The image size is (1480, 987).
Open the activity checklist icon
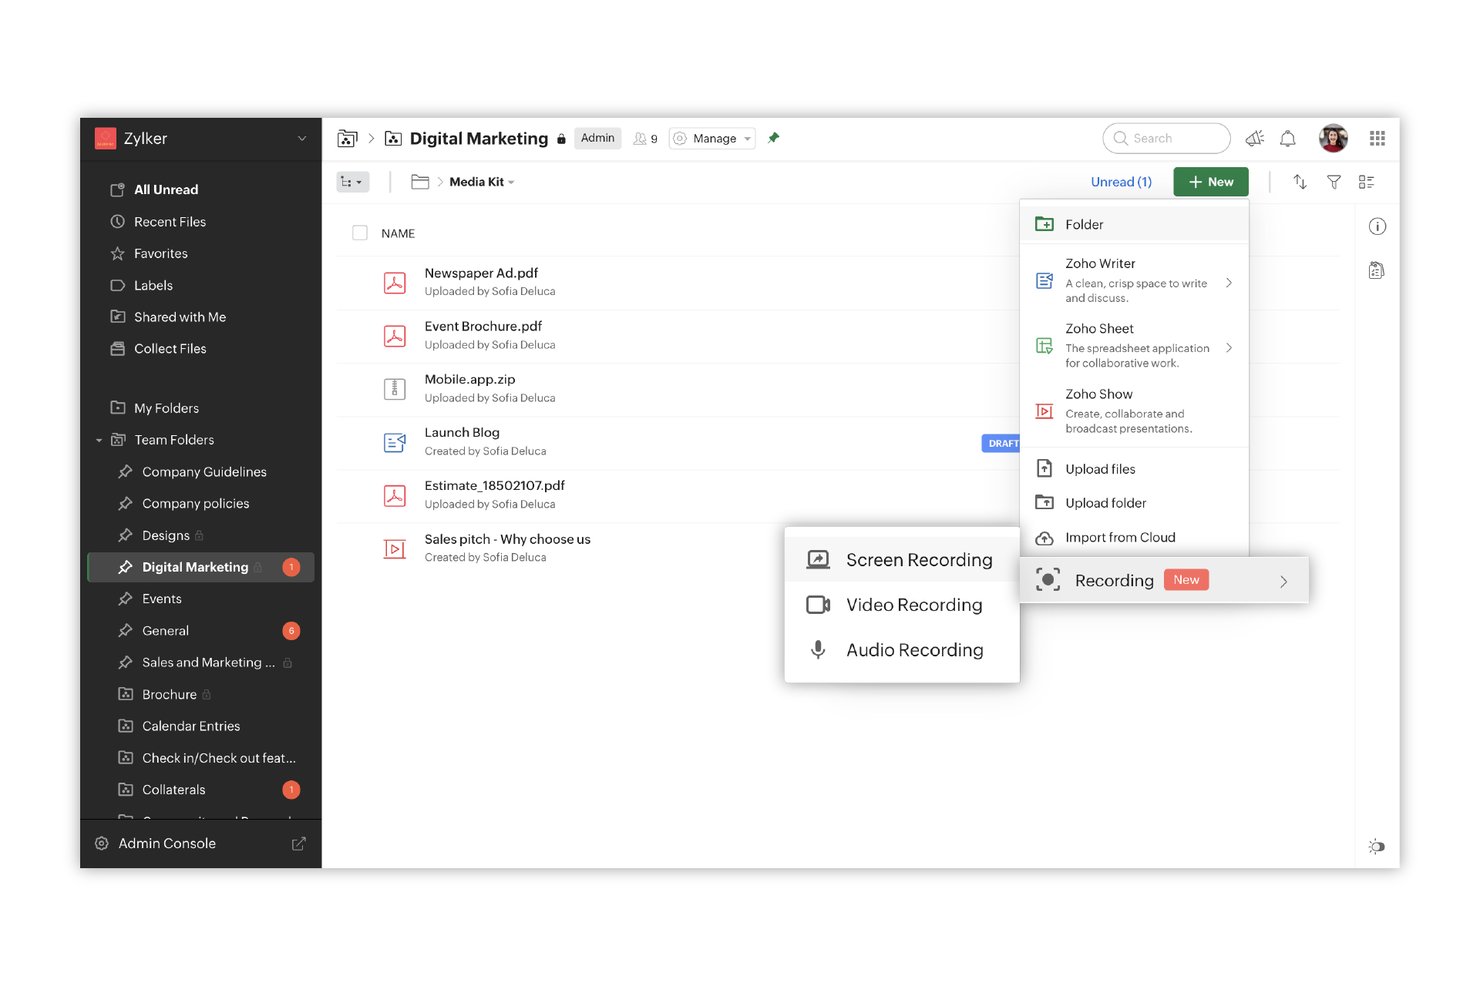pos(1377,270)
